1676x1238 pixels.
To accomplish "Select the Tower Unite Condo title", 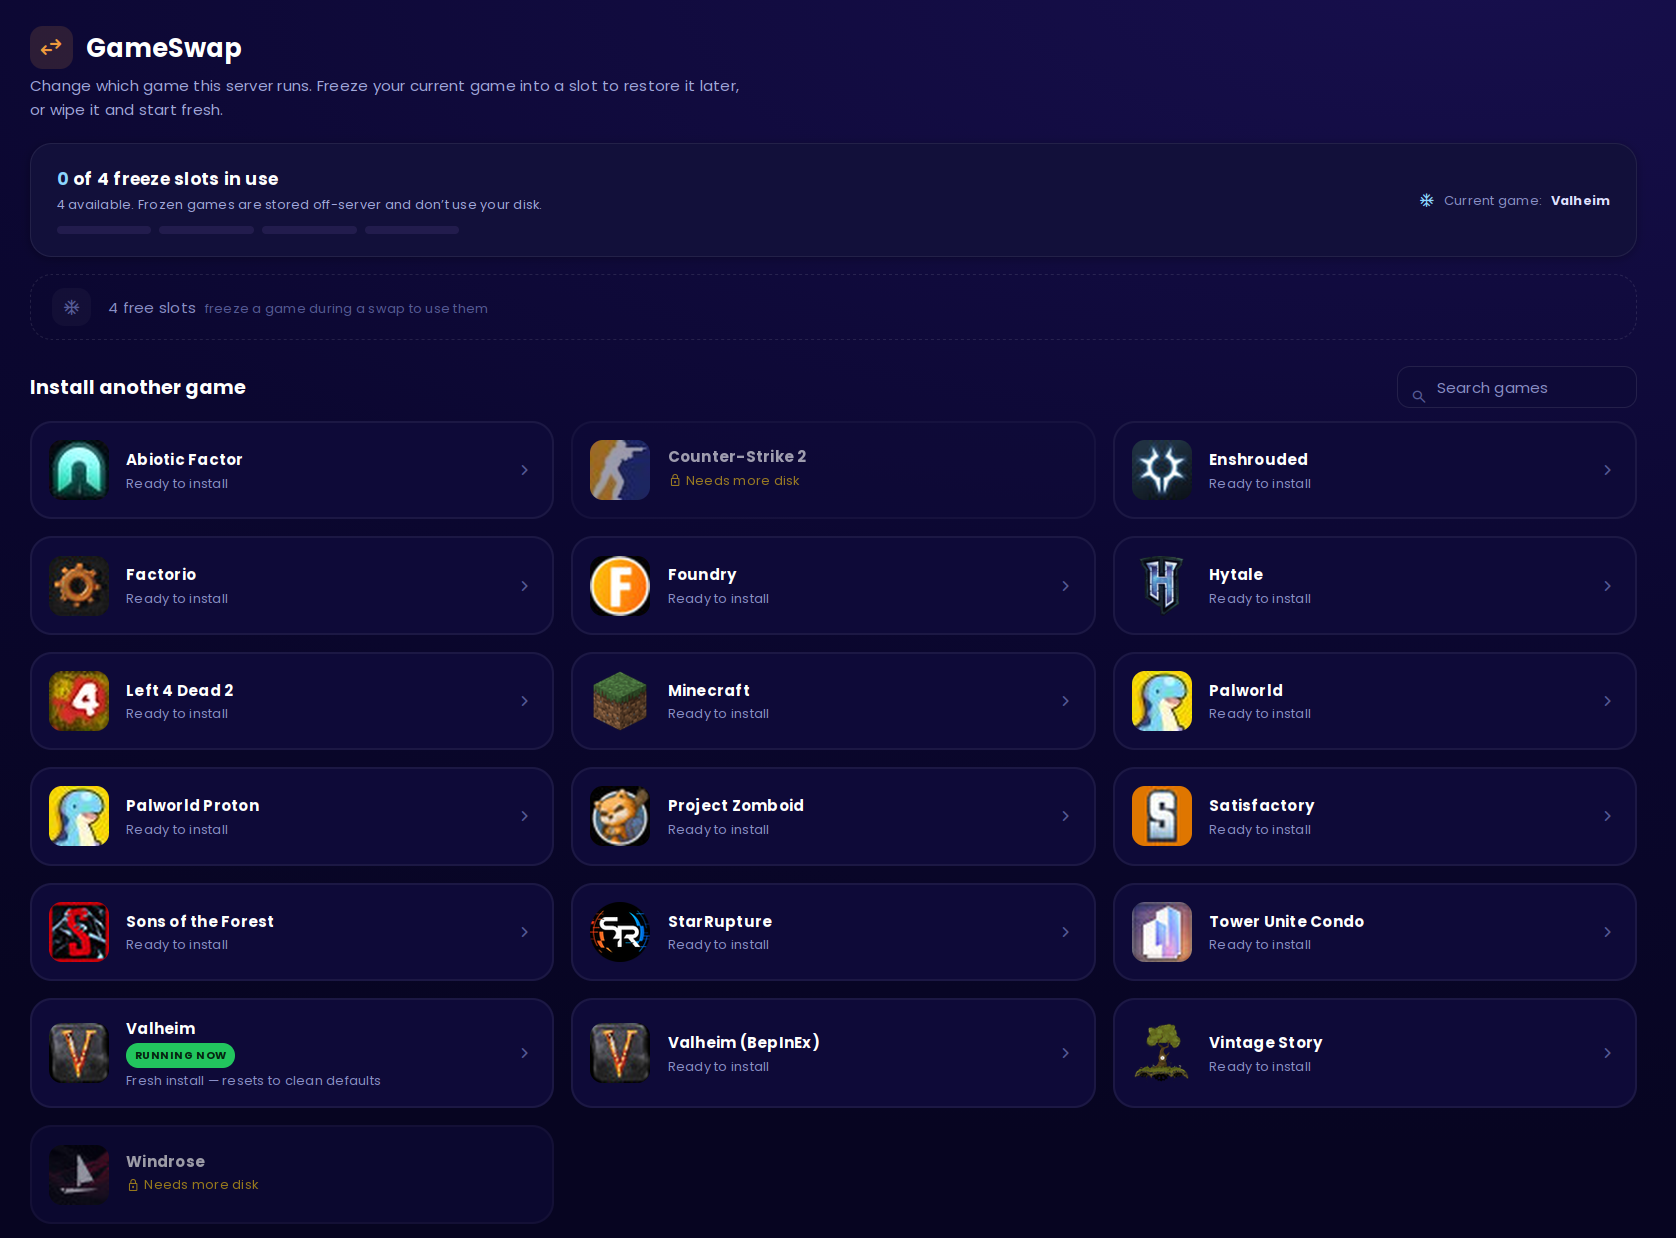I will tap(1286, 921).
